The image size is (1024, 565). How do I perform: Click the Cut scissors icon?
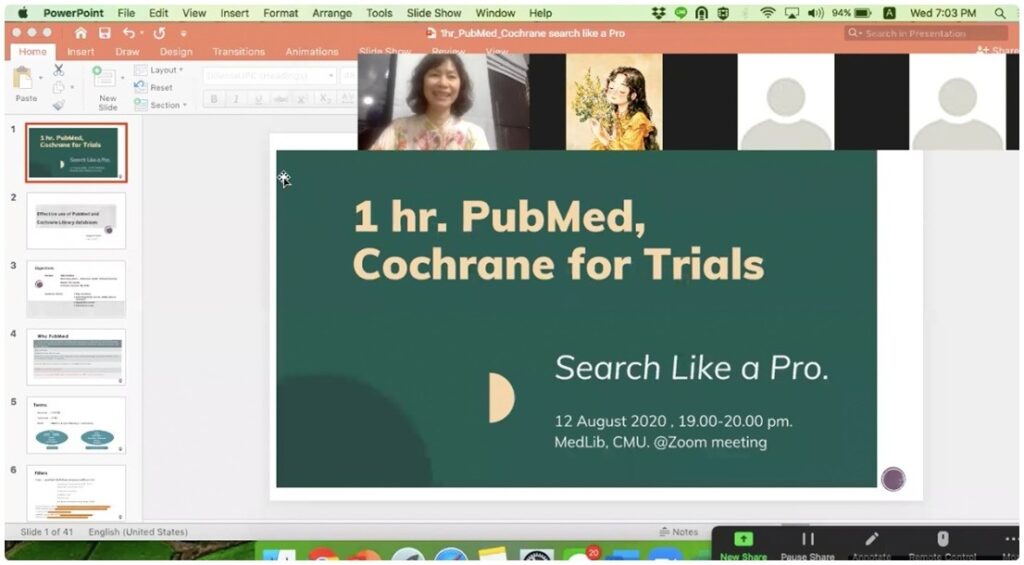pos(58,70)
